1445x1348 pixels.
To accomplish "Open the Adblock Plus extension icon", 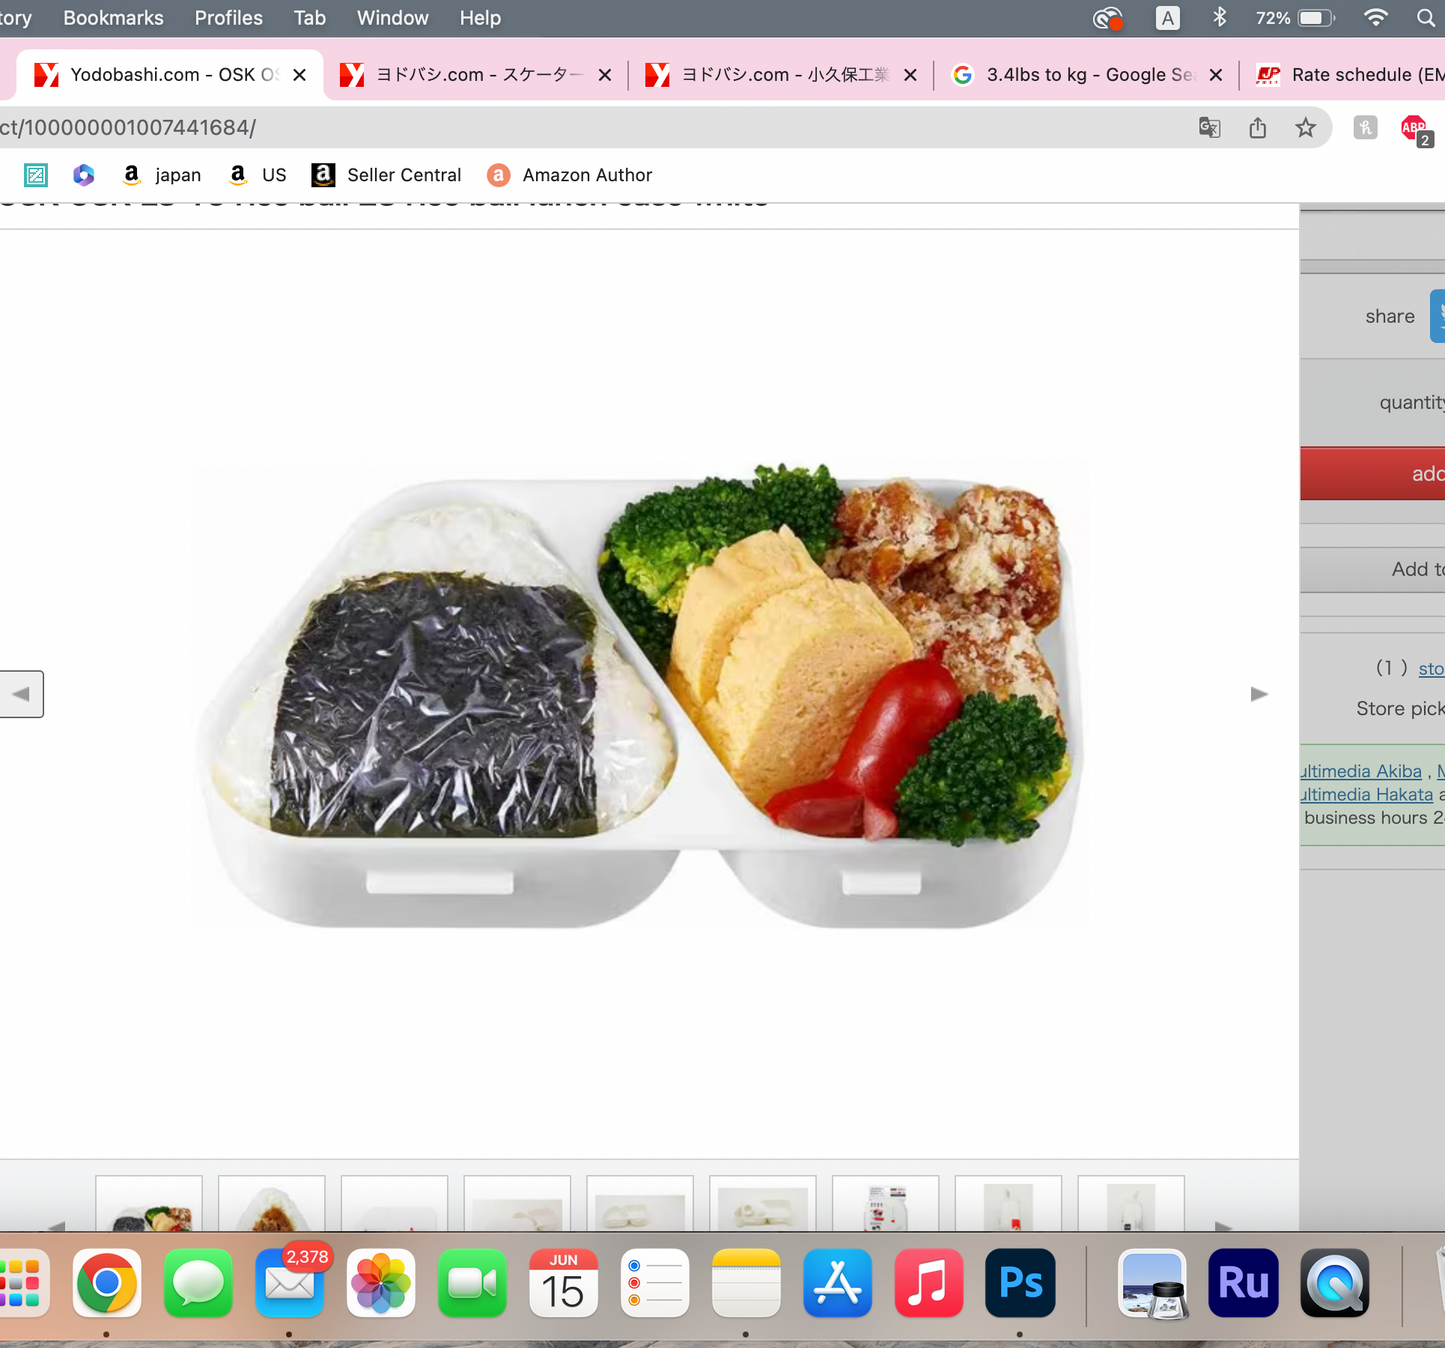I will coord(1414,128).
